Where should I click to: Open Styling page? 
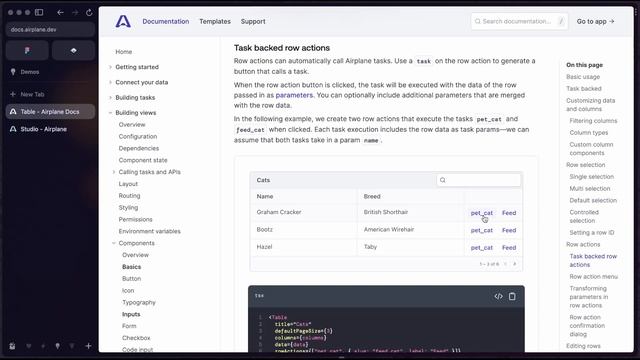pos(128,207)
